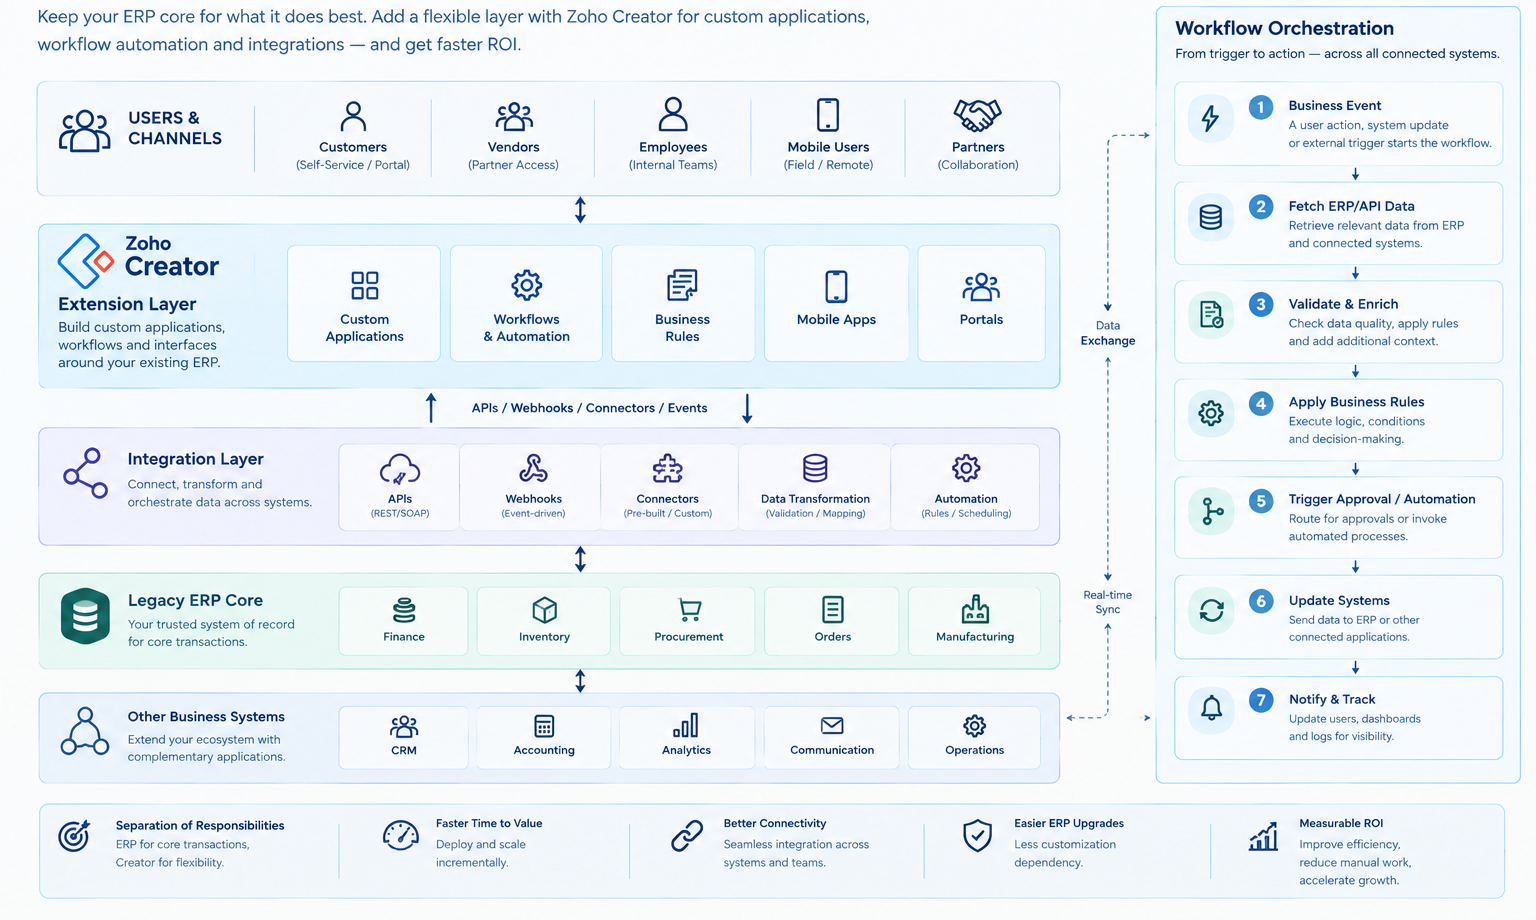The image size is (1536, 920).
Task: Click the Legacy ERP Core database icon
Action: pyautogui.click(x=85, y=616)
